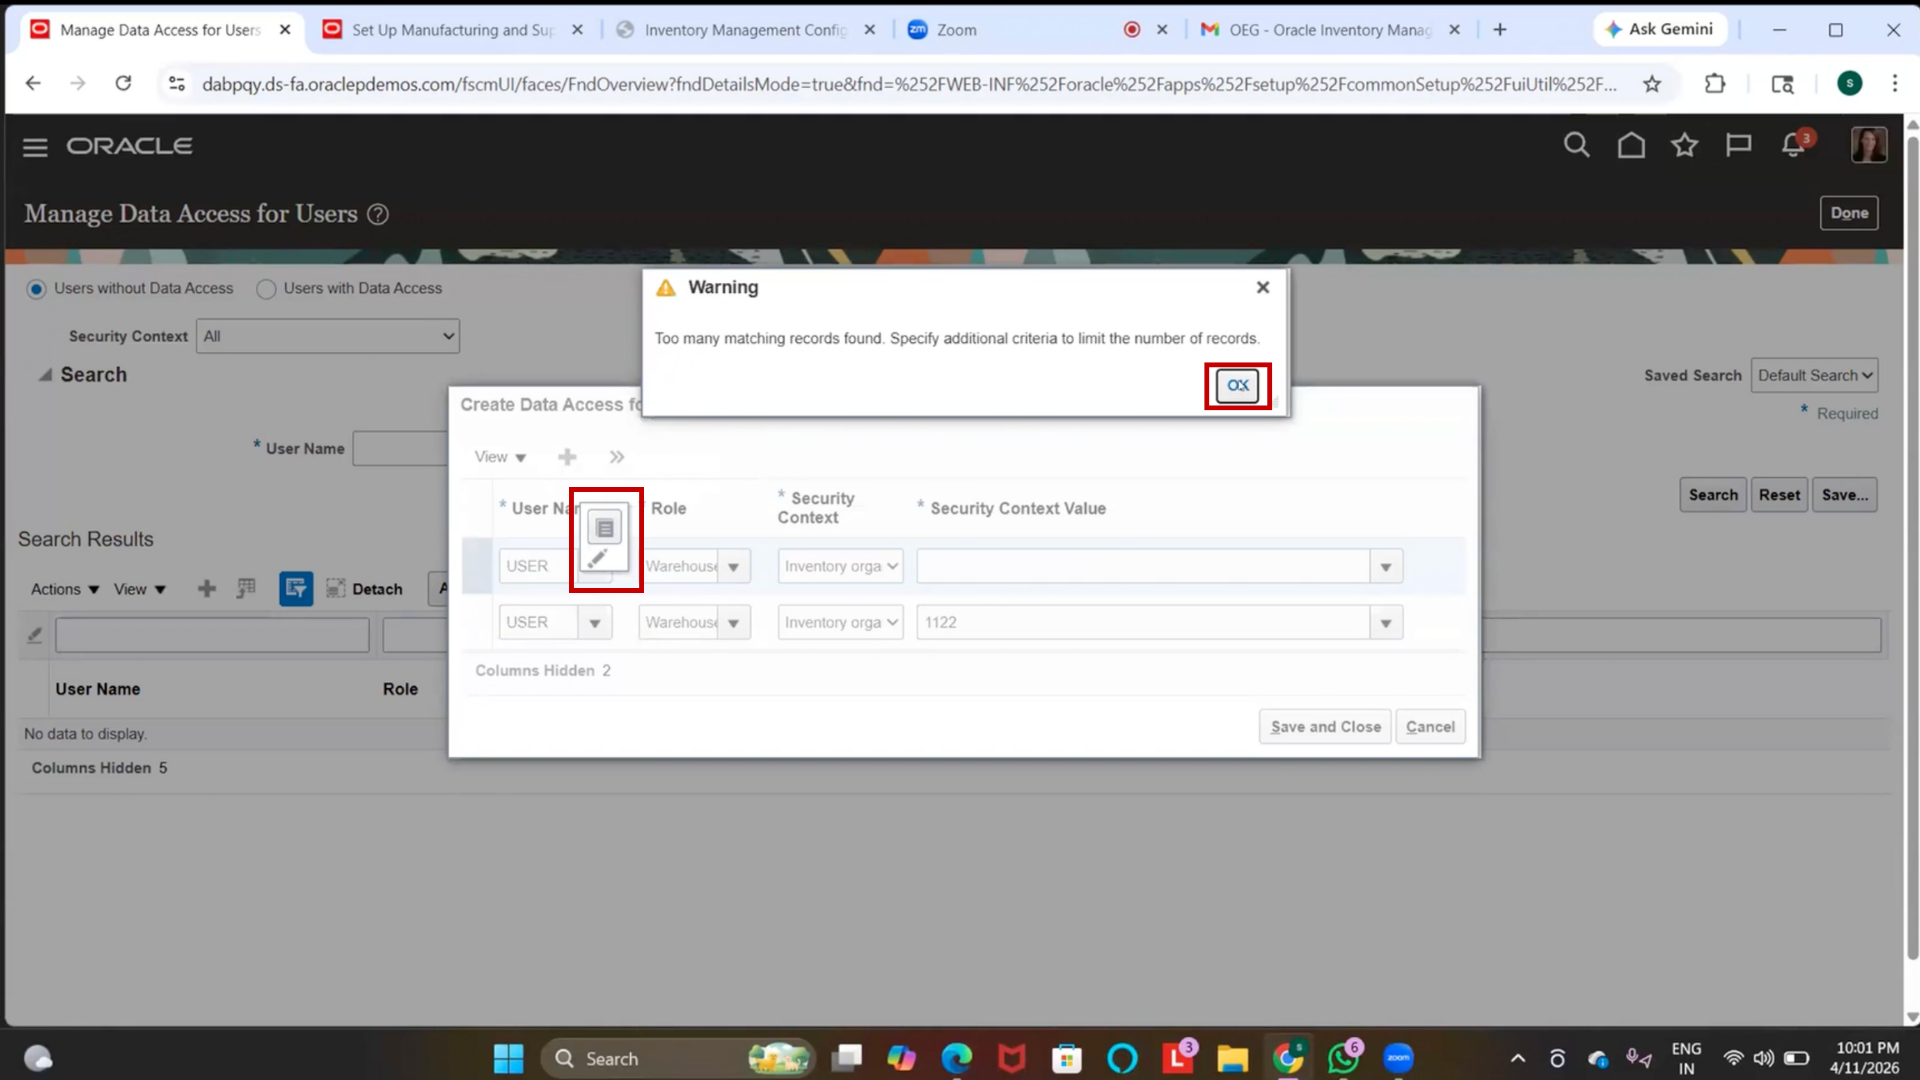Click the Done button
Image resolution: width=1920 pixels, height=1080 pixels.
[x=1849, y=213]
